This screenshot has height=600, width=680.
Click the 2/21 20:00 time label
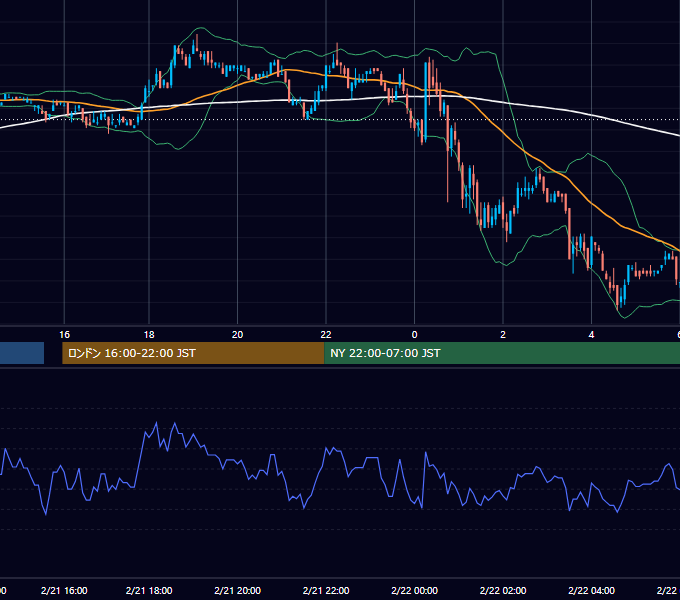click(237, 590)
